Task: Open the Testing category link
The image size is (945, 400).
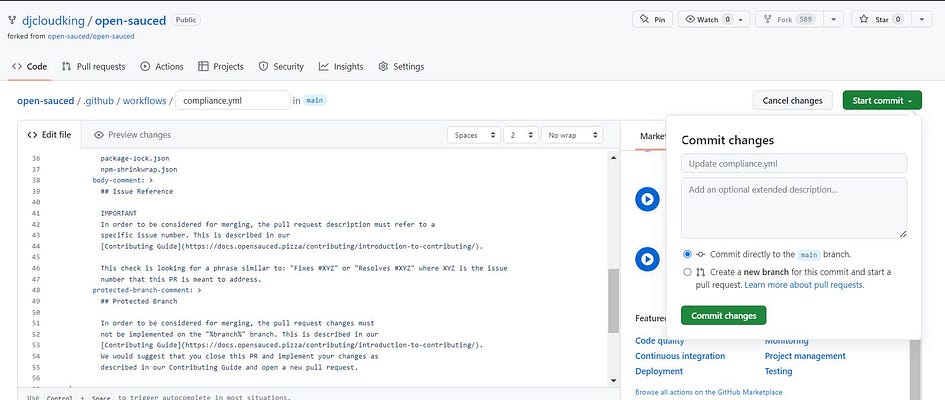Action: pos(778,372)
